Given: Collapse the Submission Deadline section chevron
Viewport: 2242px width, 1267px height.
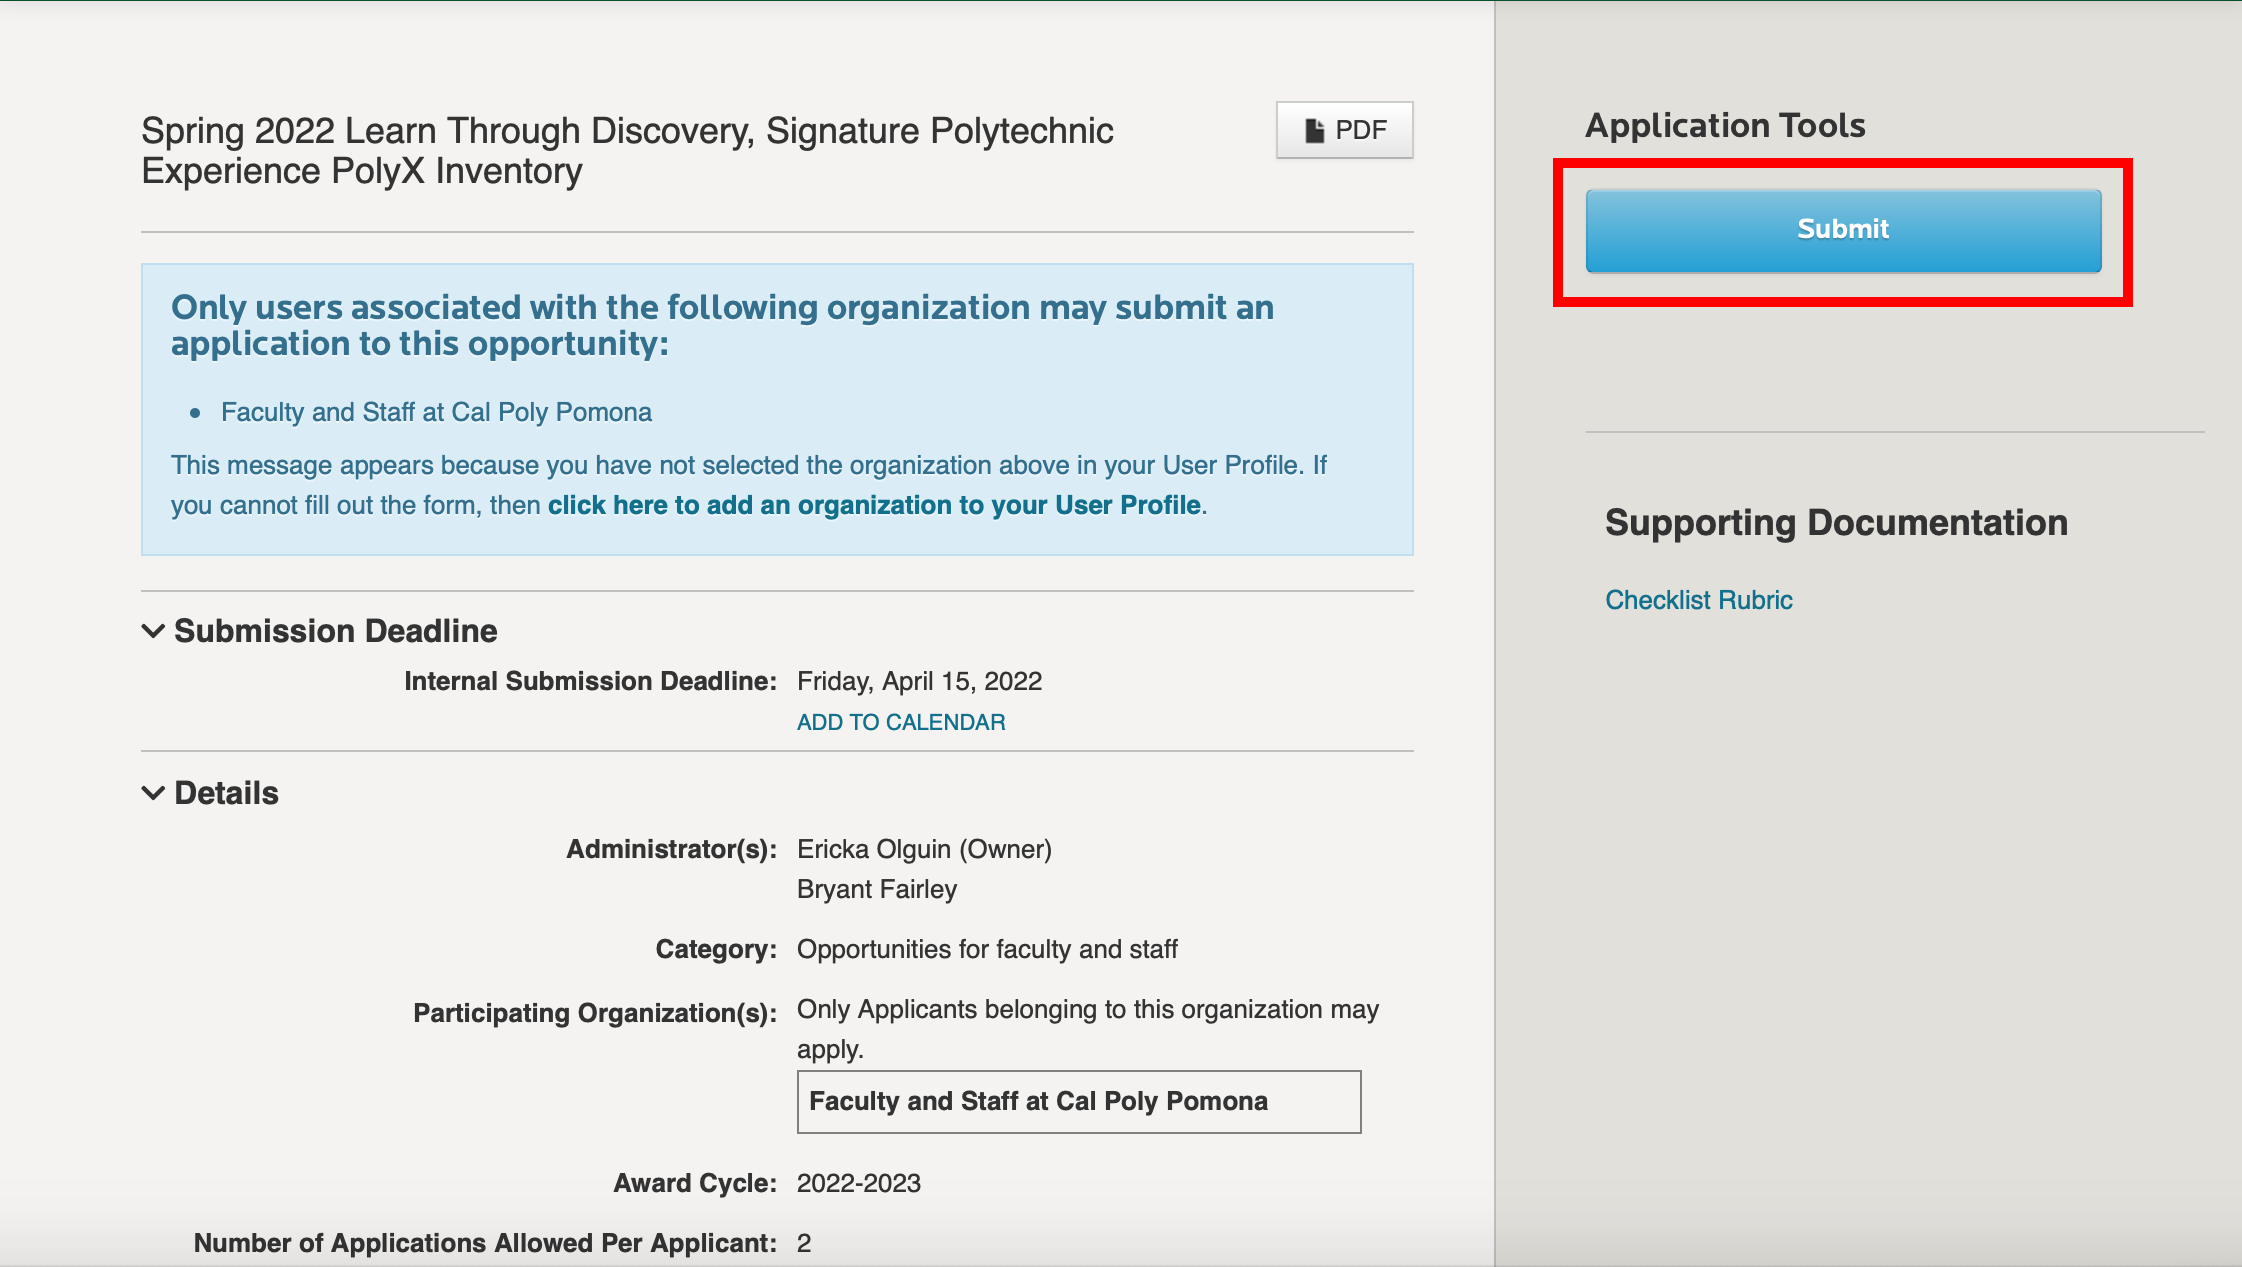Looking at the screenshot, I should click(153, 631).
